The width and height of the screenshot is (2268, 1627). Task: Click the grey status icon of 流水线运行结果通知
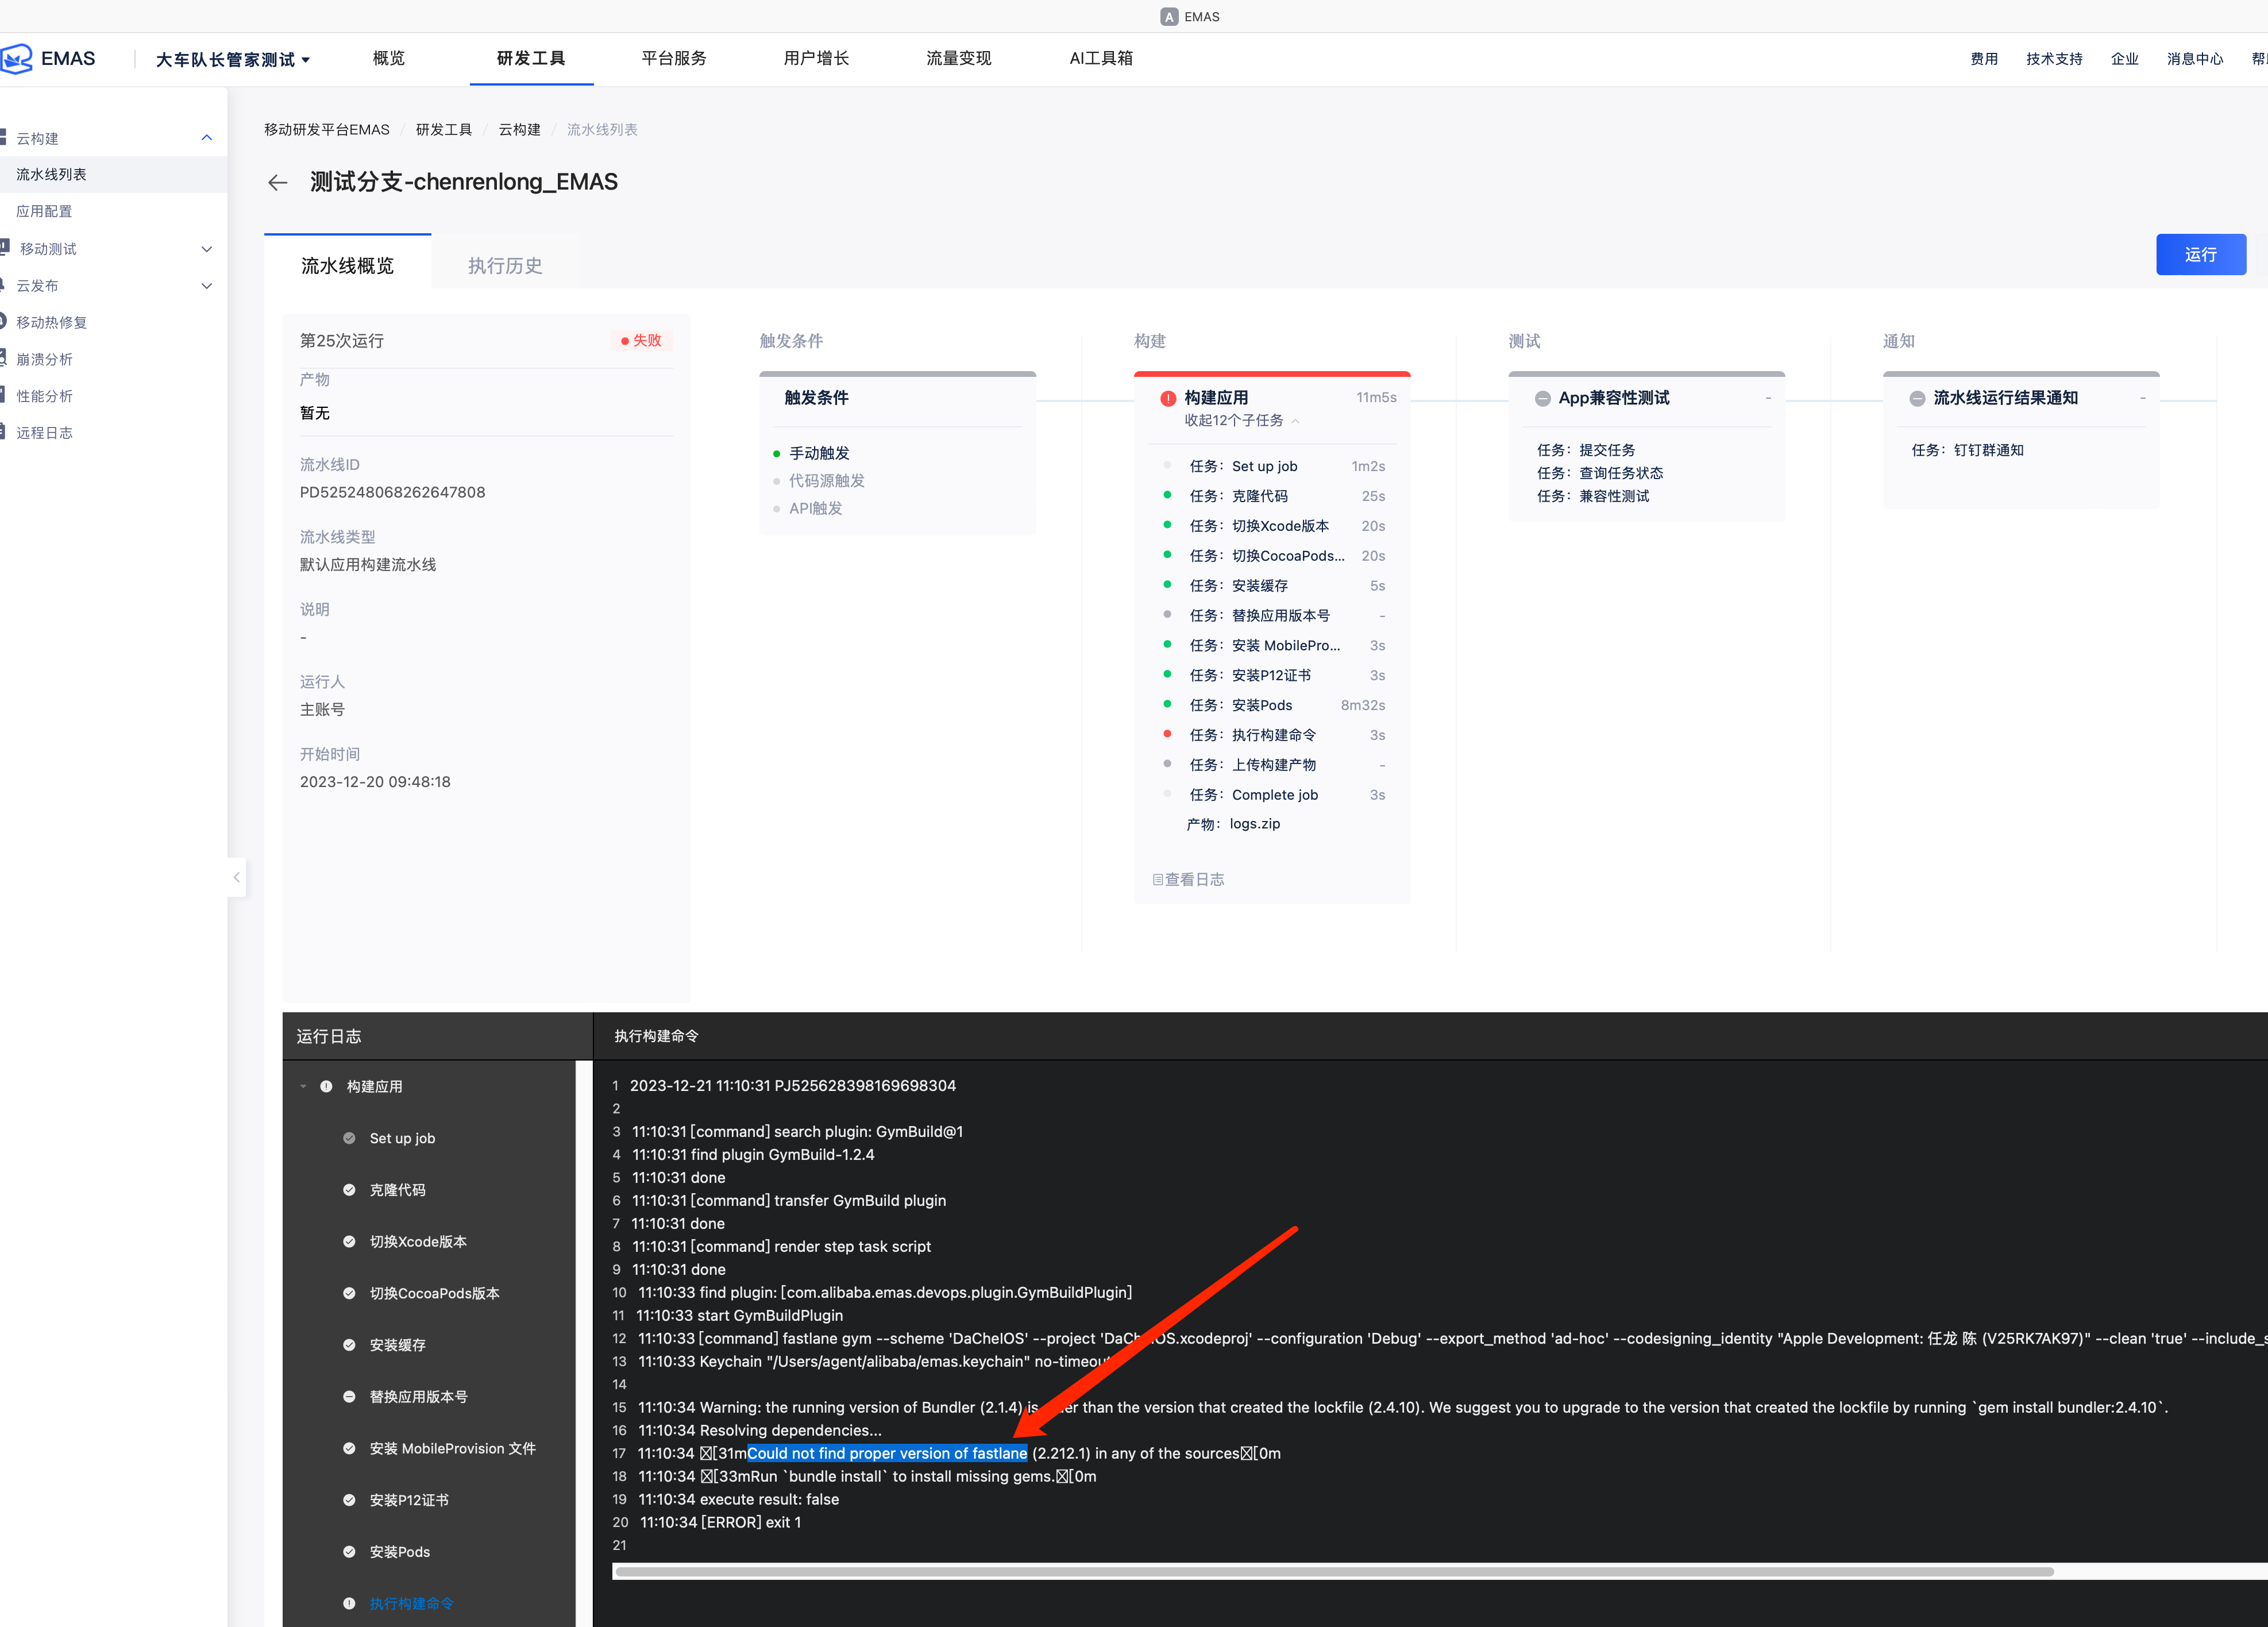[x=1916, y=398]
